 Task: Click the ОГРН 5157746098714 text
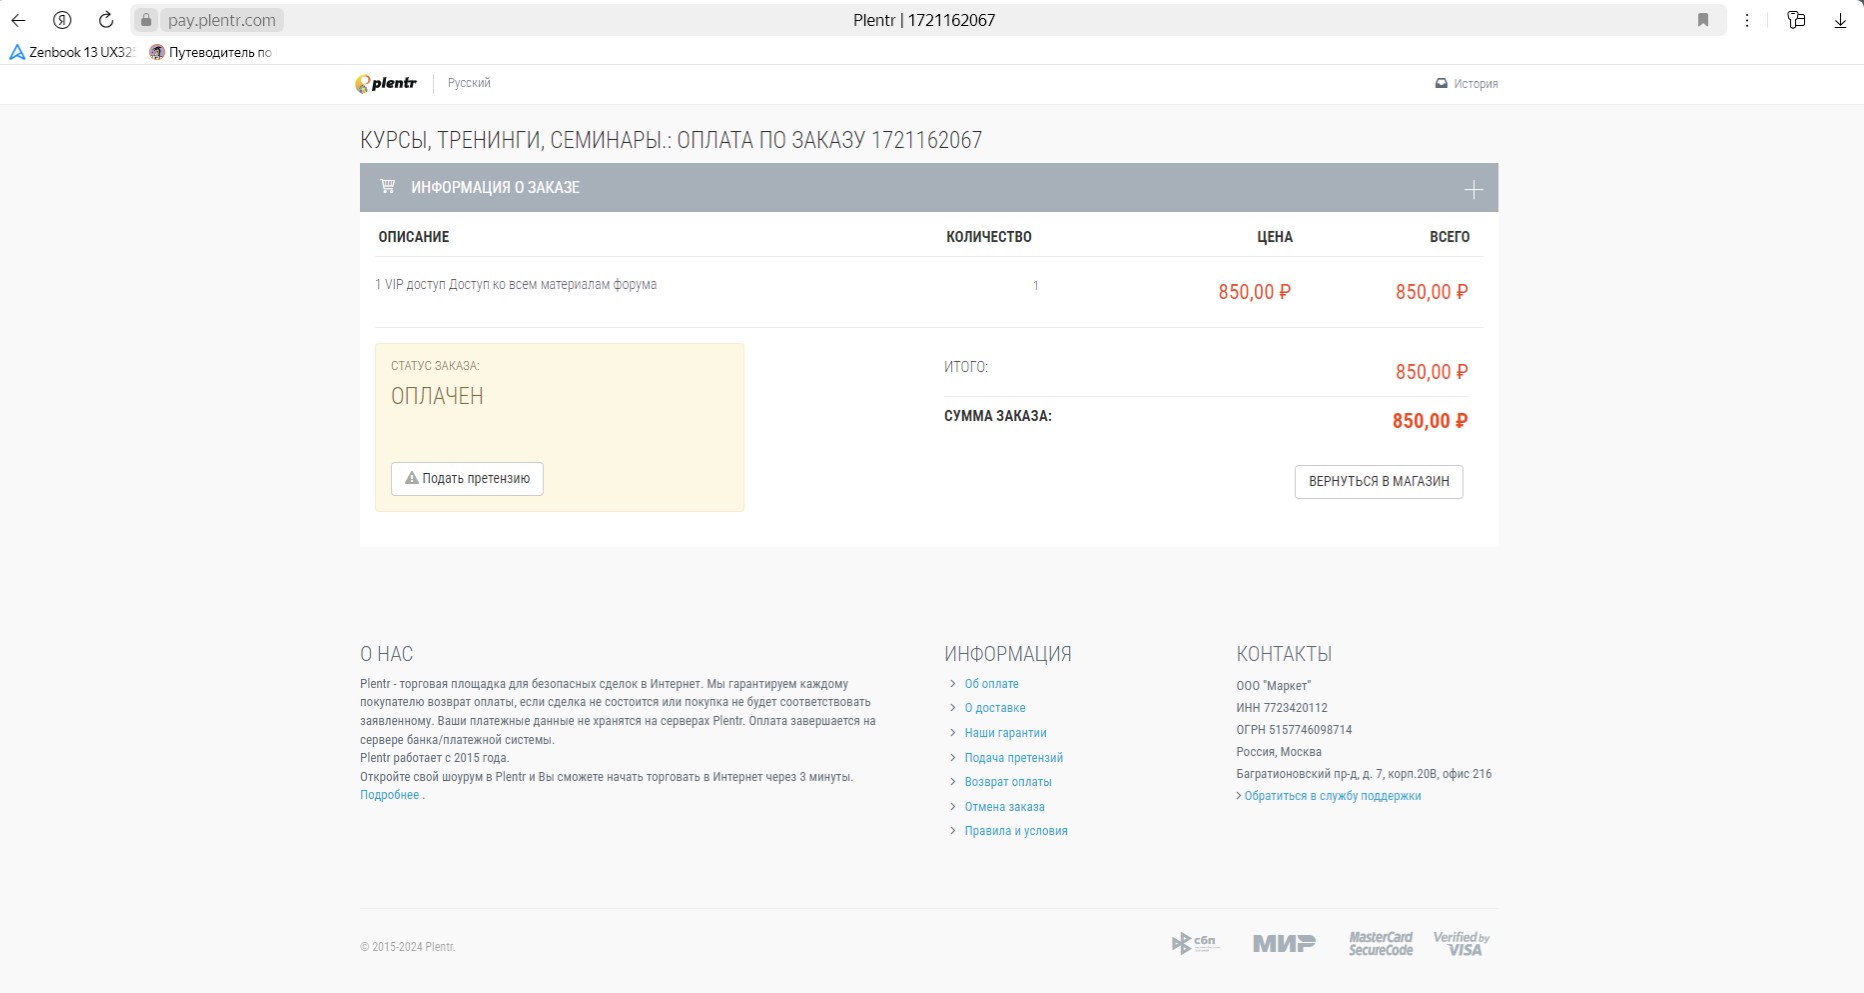tap(1294, 730)
